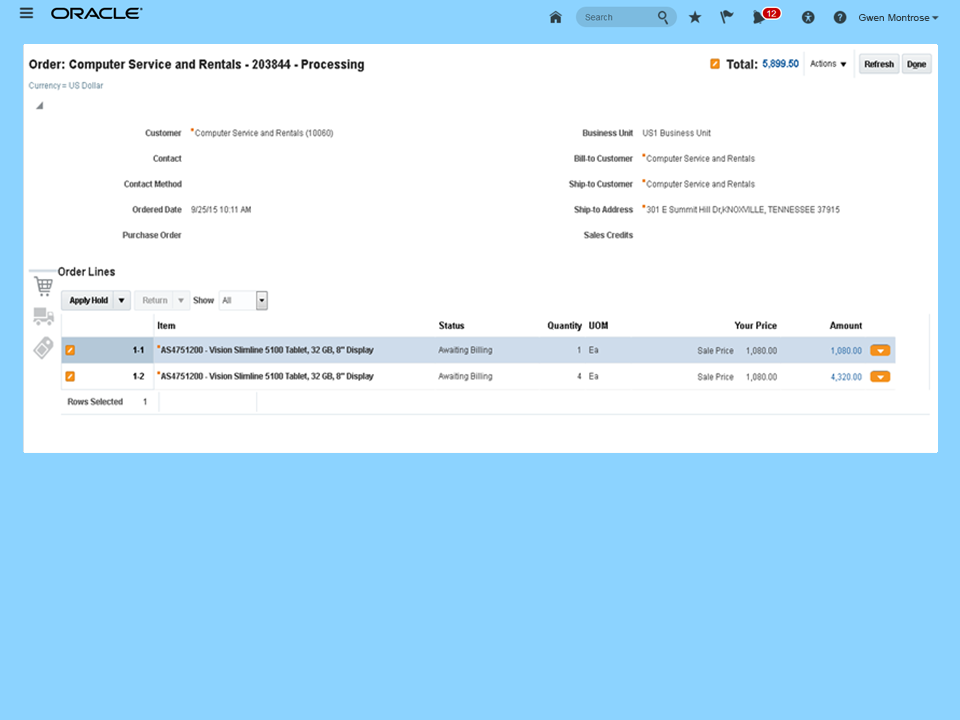Click the UOM column header

[x=598, y=326]
